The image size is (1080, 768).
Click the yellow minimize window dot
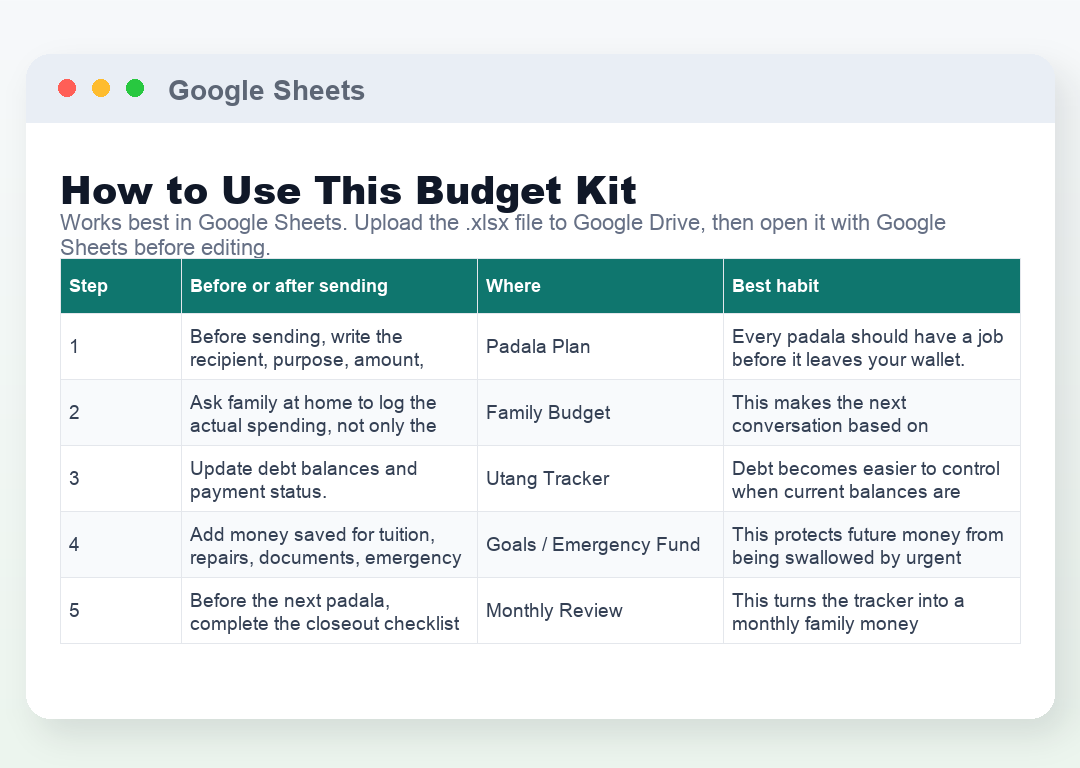tap(101, 89)
